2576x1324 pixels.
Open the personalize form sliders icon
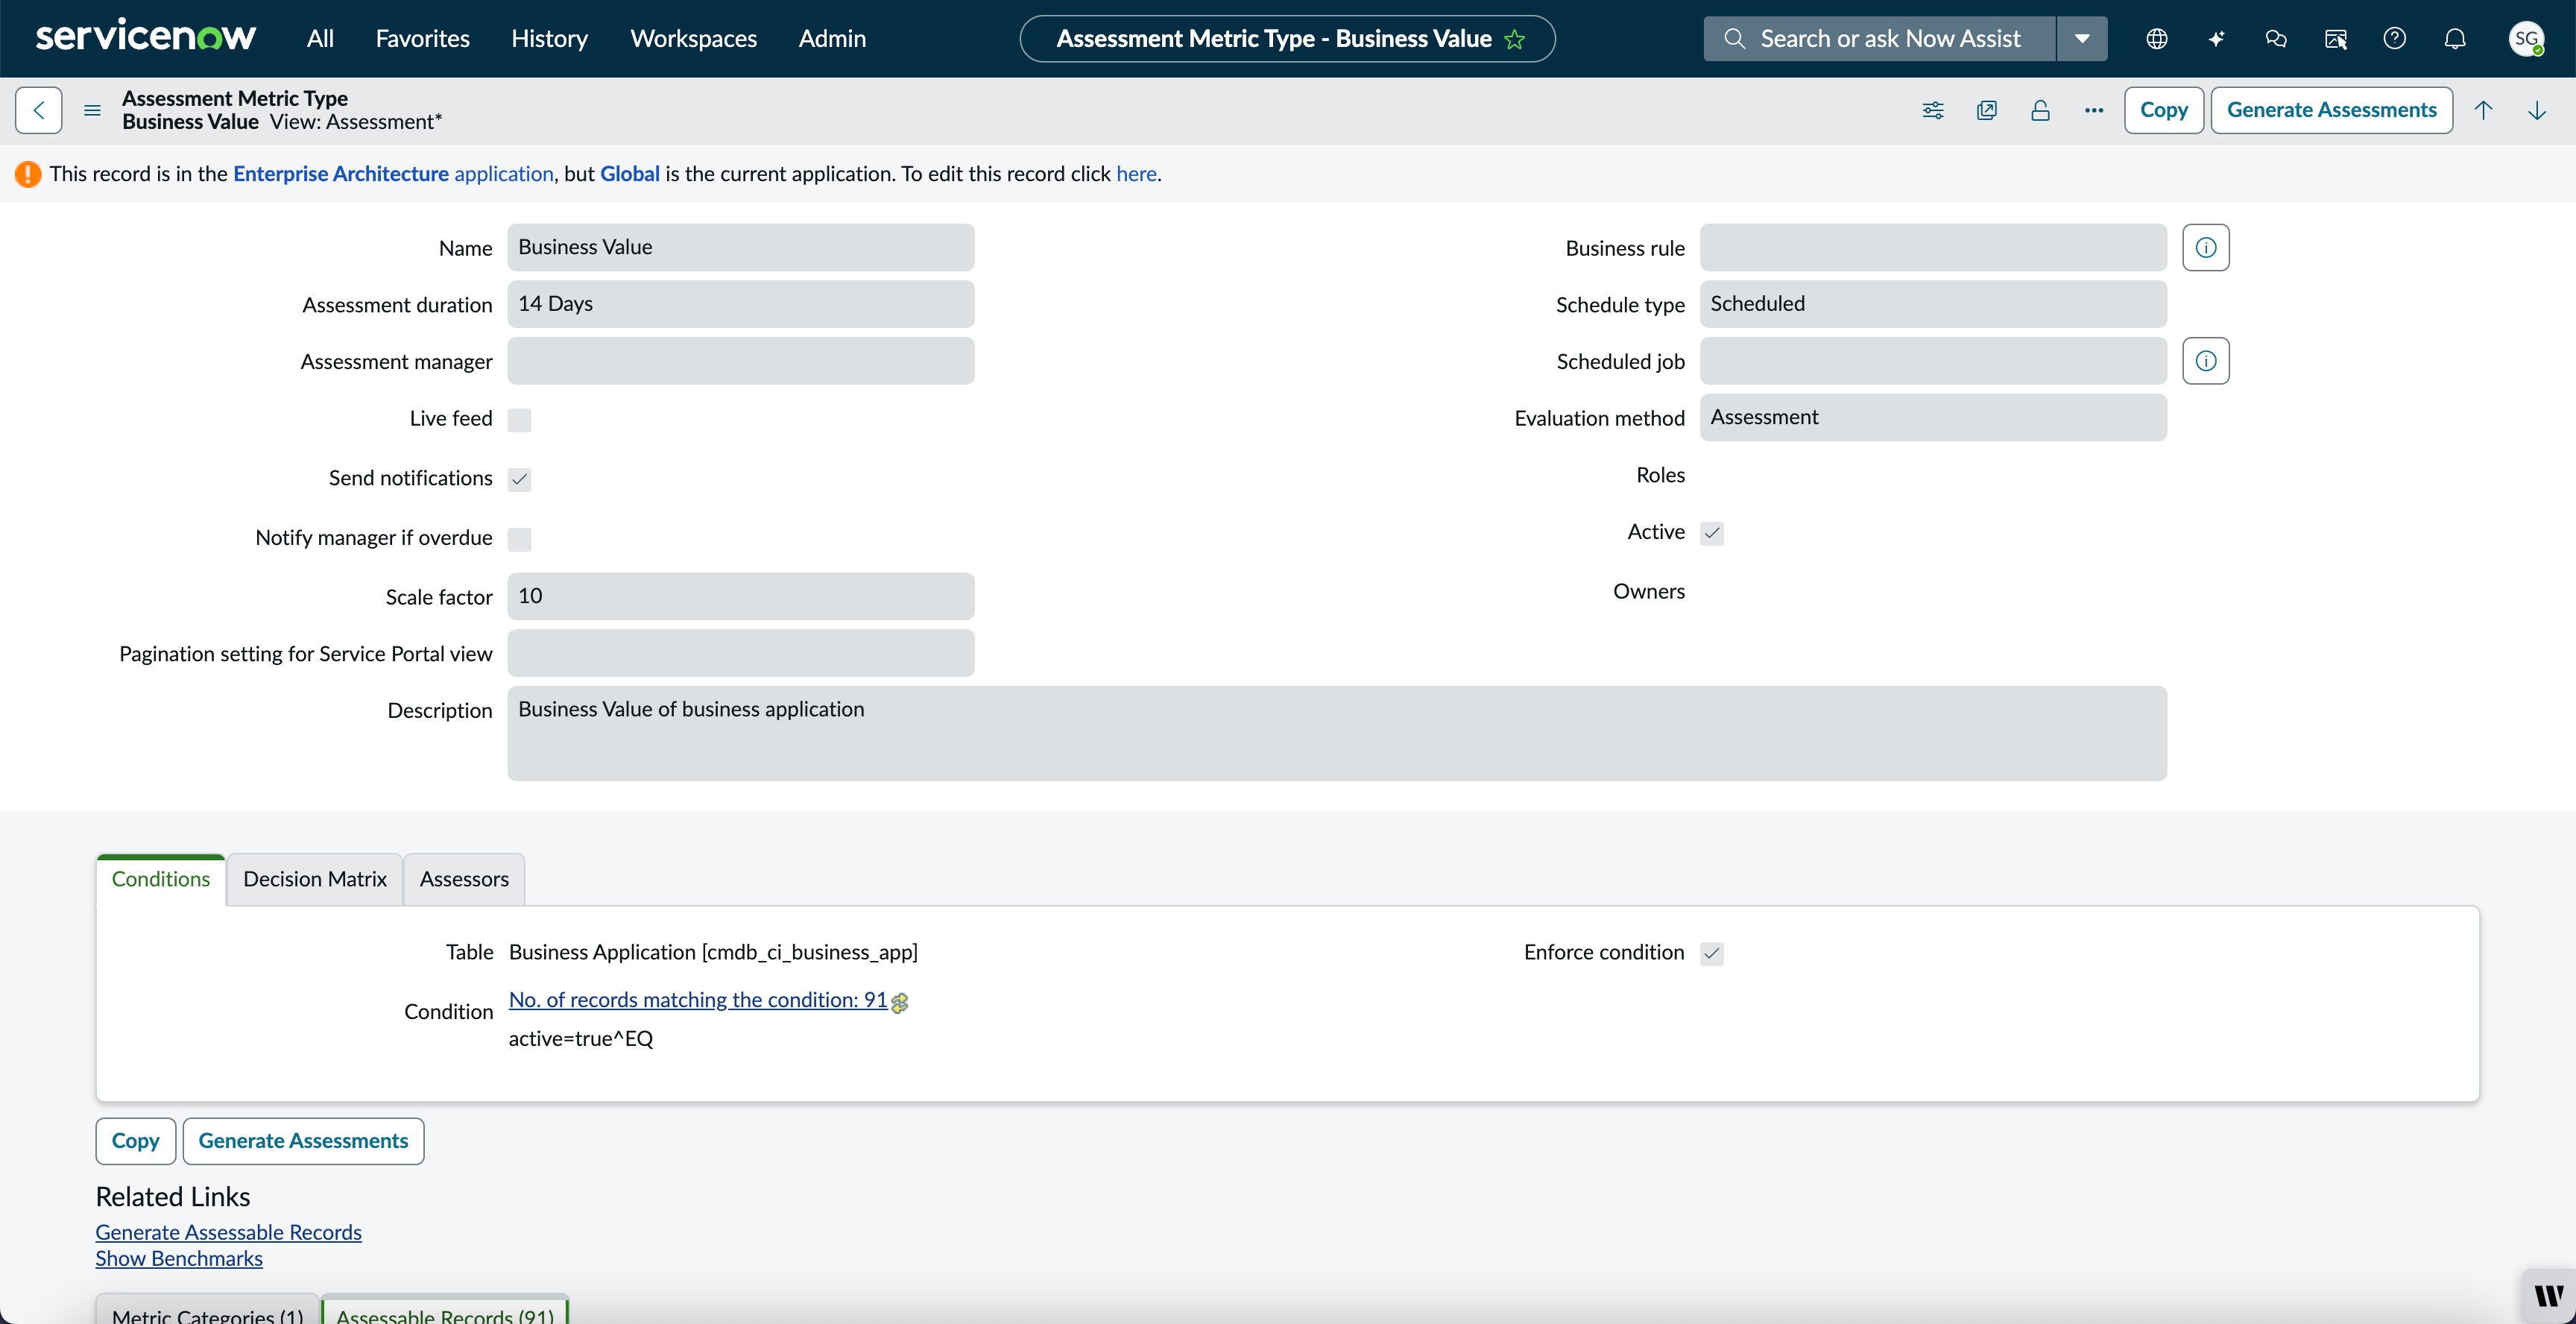(x=1933, y=110)
